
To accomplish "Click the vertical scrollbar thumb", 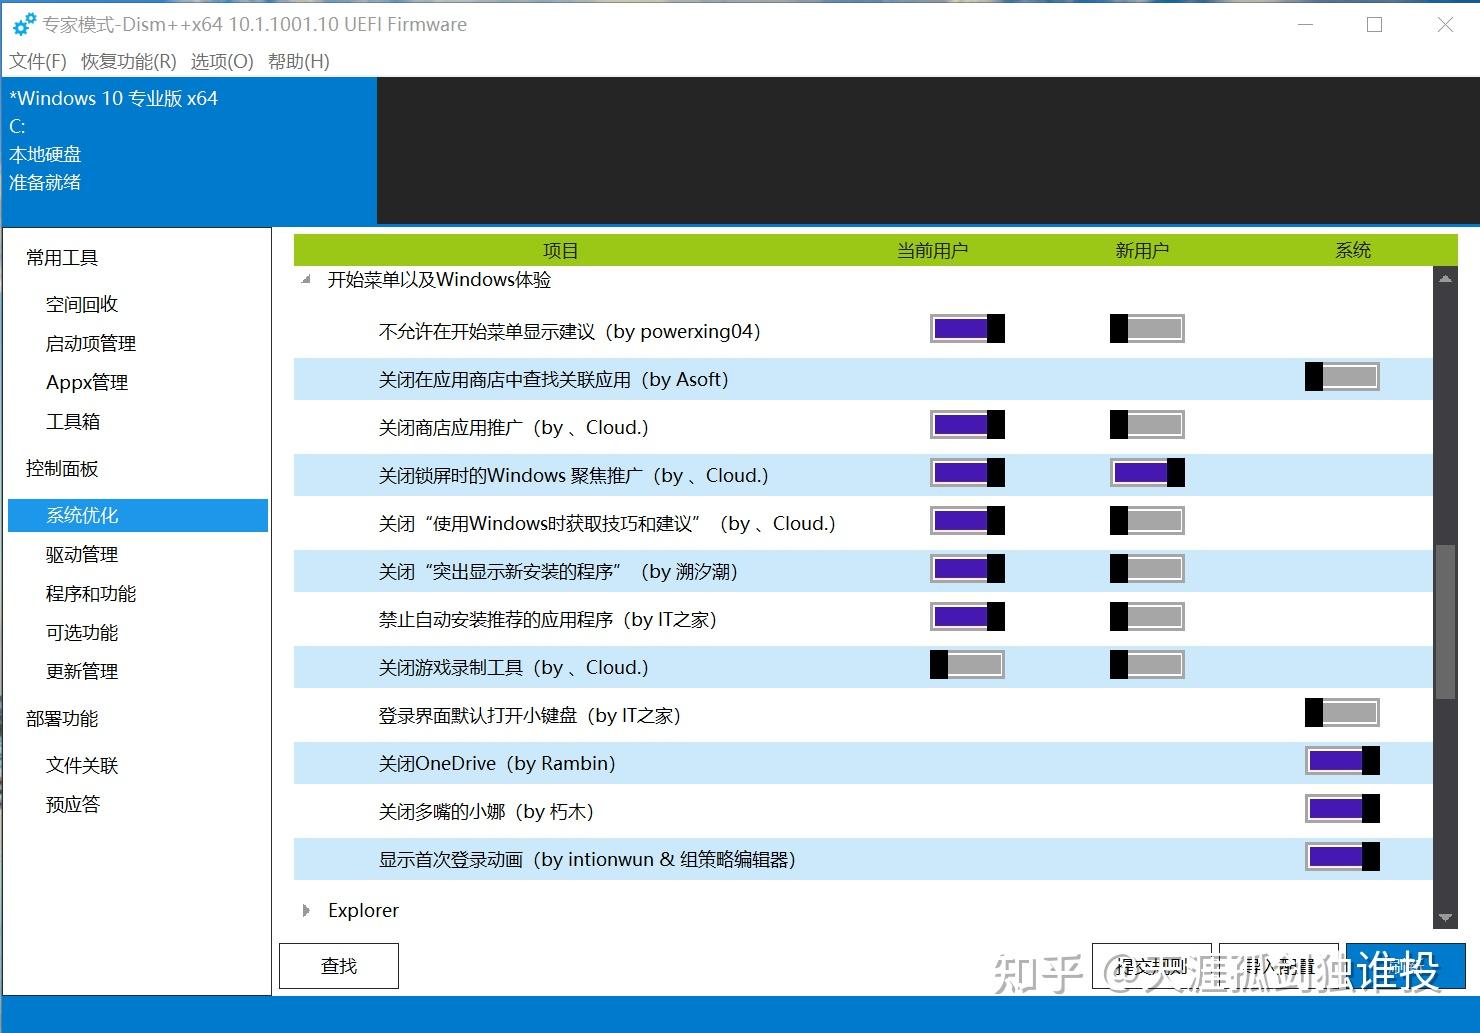I will 1445,621.
